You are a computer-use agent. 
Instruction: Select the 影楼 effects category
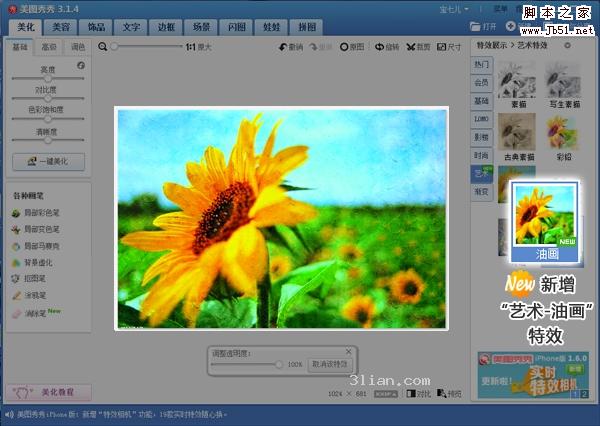coord(481,137)
